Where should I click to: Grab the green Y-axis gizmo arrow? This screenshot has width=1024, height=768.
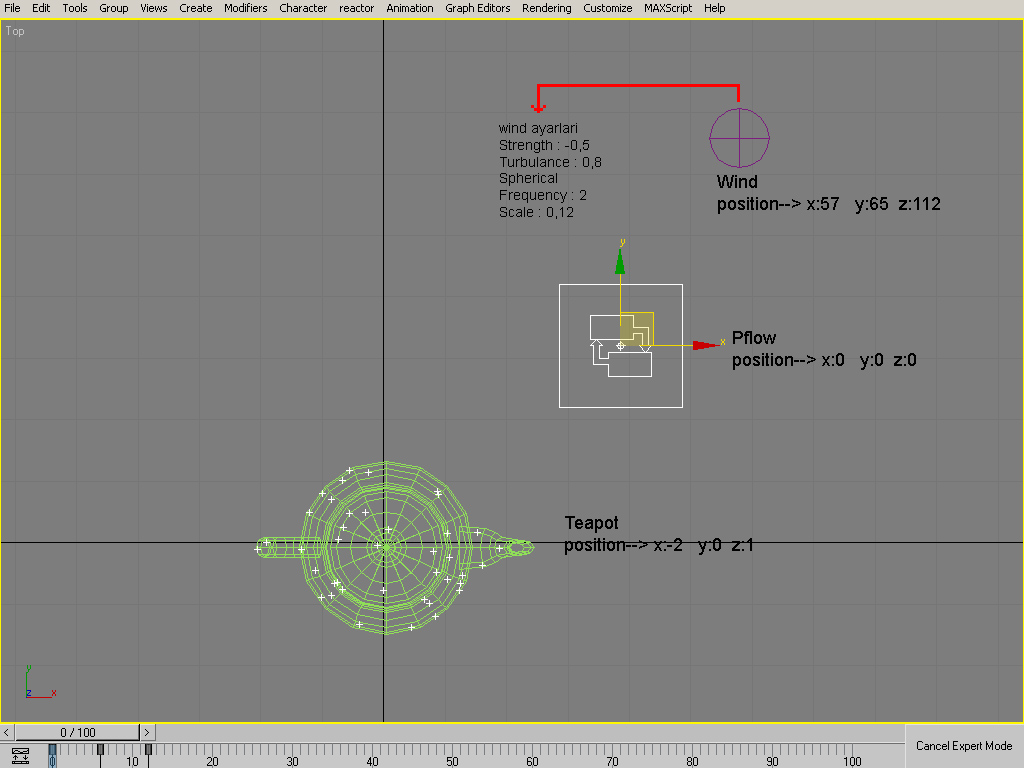[x=620, y=261]
